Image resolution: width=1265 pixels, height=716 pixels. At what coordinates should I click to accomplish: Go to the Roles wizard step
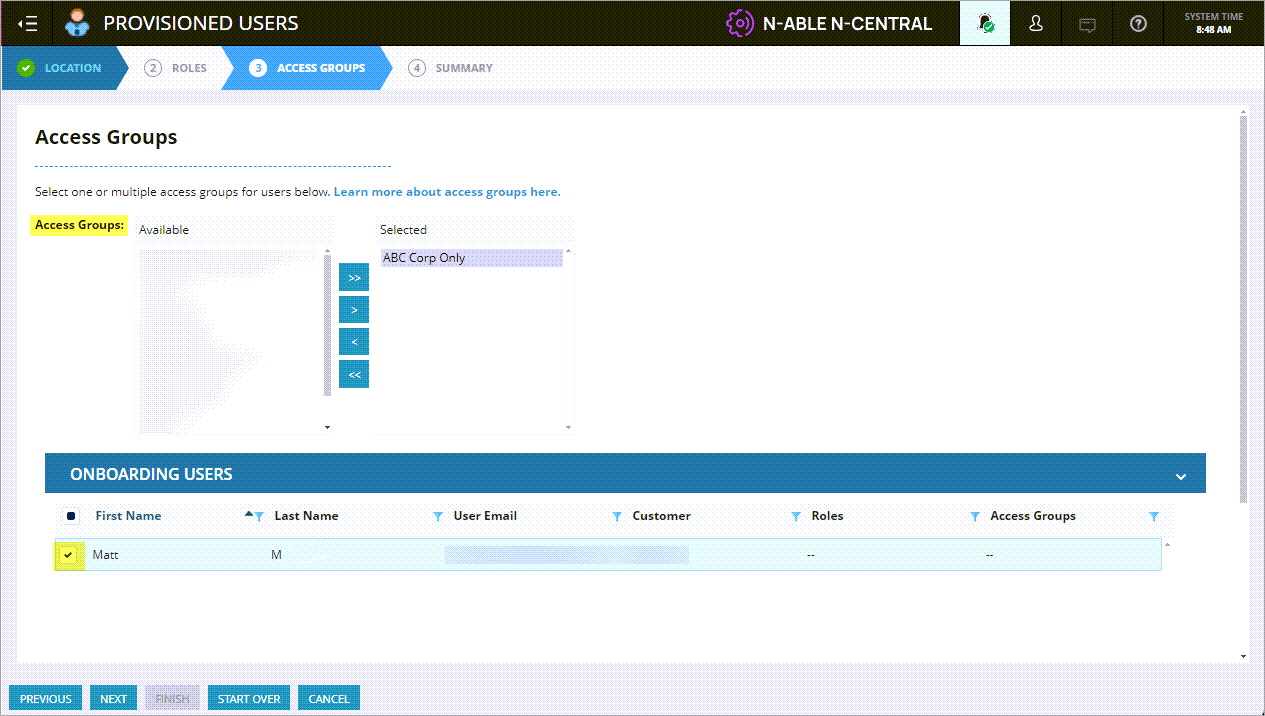pos(176,68)
